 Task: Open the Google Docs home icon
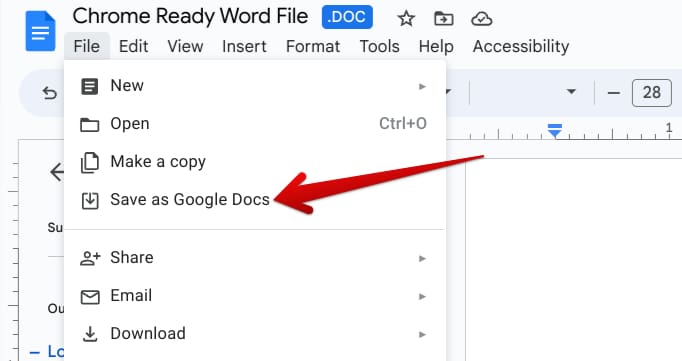click(40, 31)
